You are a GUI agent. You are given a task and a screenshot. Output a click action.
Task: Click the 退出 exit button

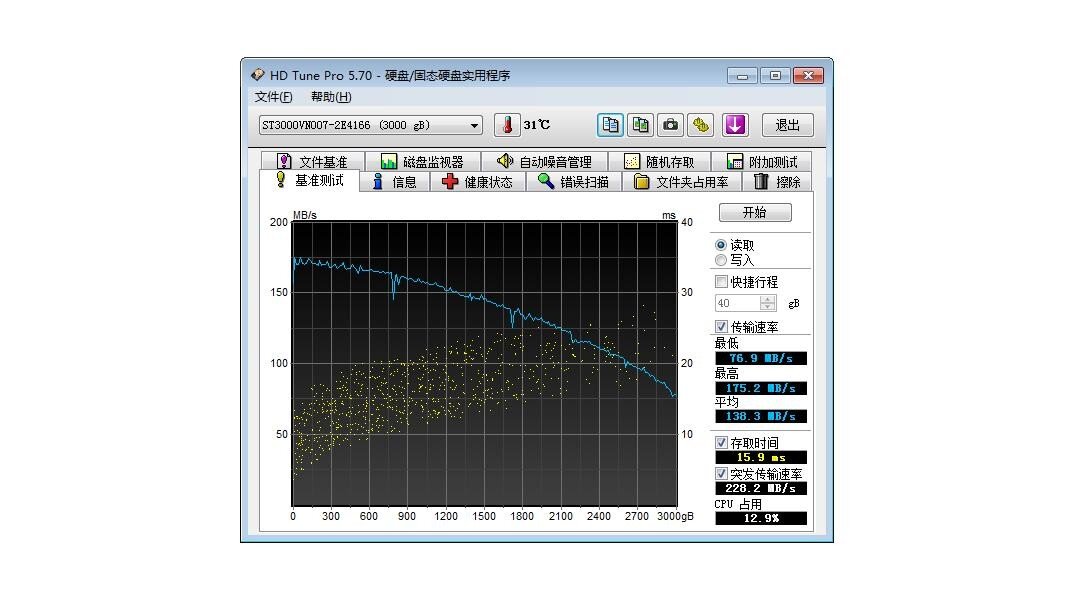point(787,125)
